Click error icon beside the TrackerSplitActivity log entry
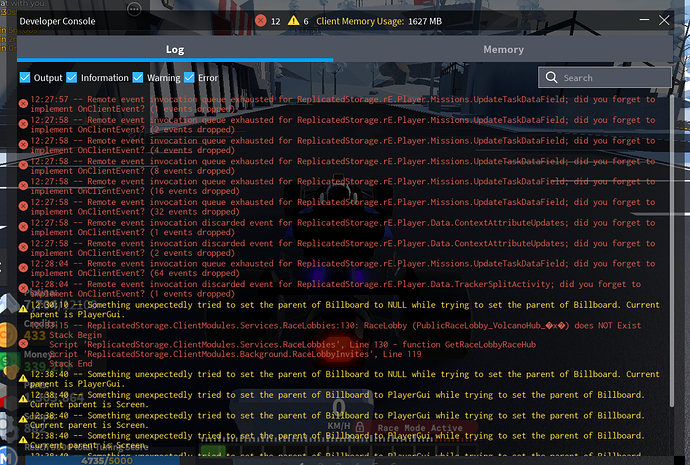 coord(24,288)
